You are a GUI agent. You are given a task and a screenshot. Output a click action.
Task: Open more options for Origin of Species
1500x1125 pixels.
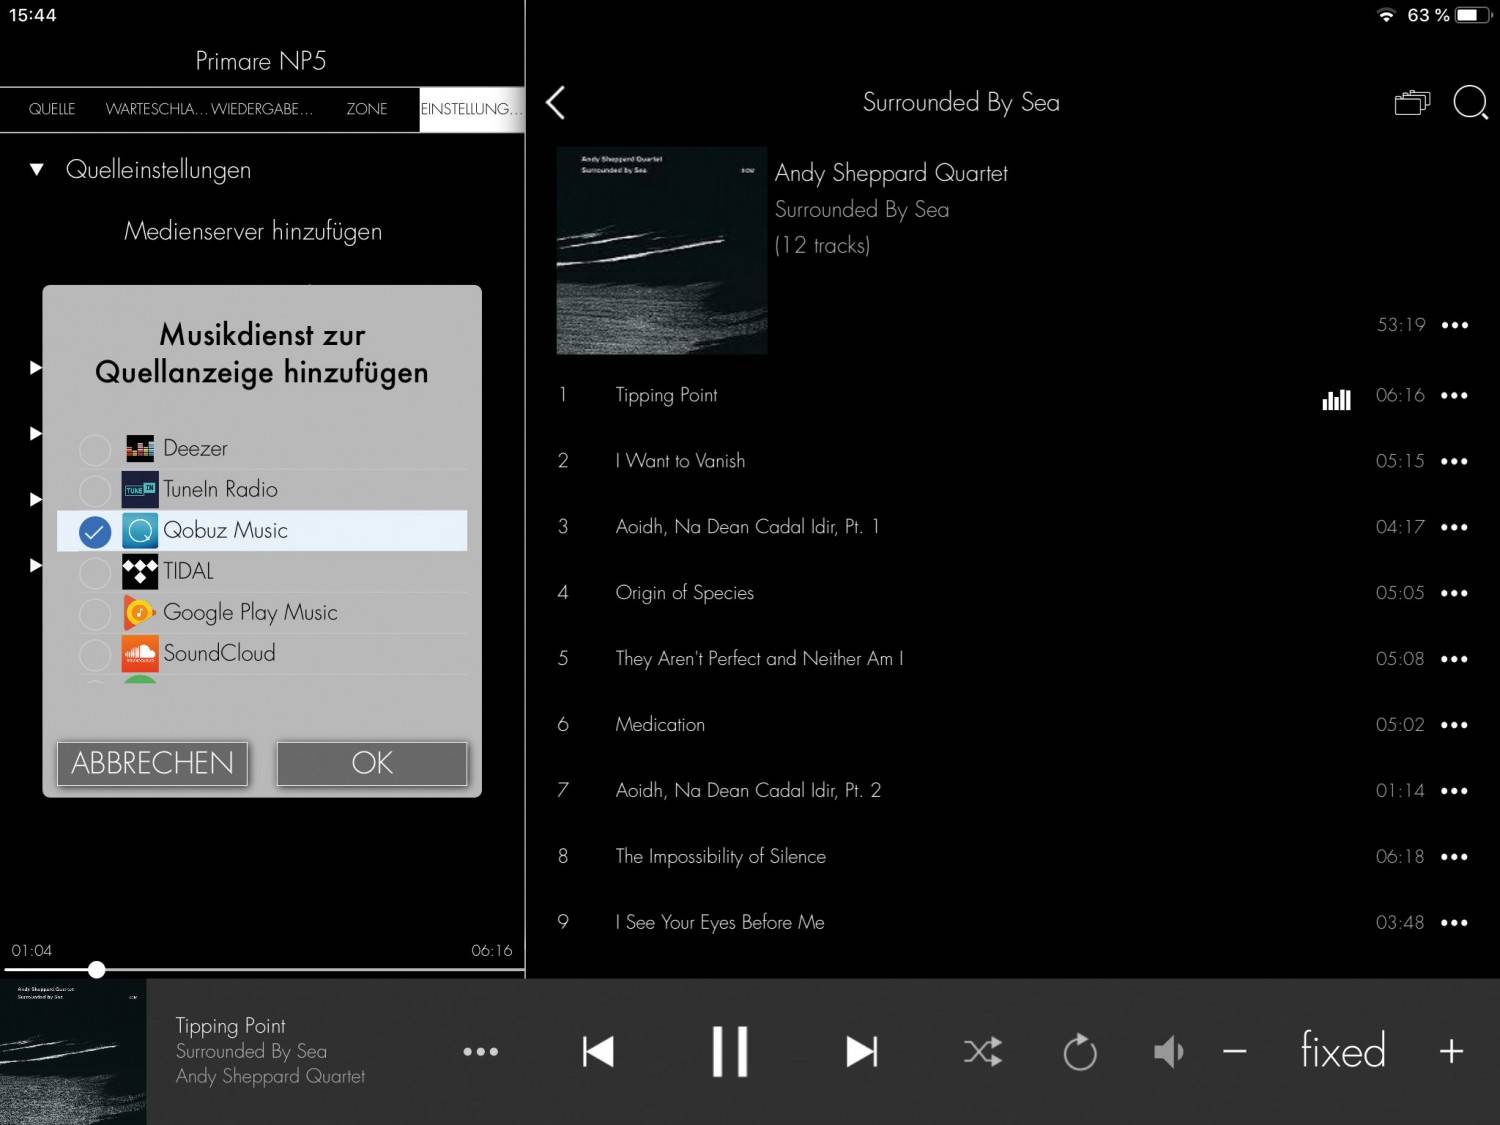click(1455, 593)
